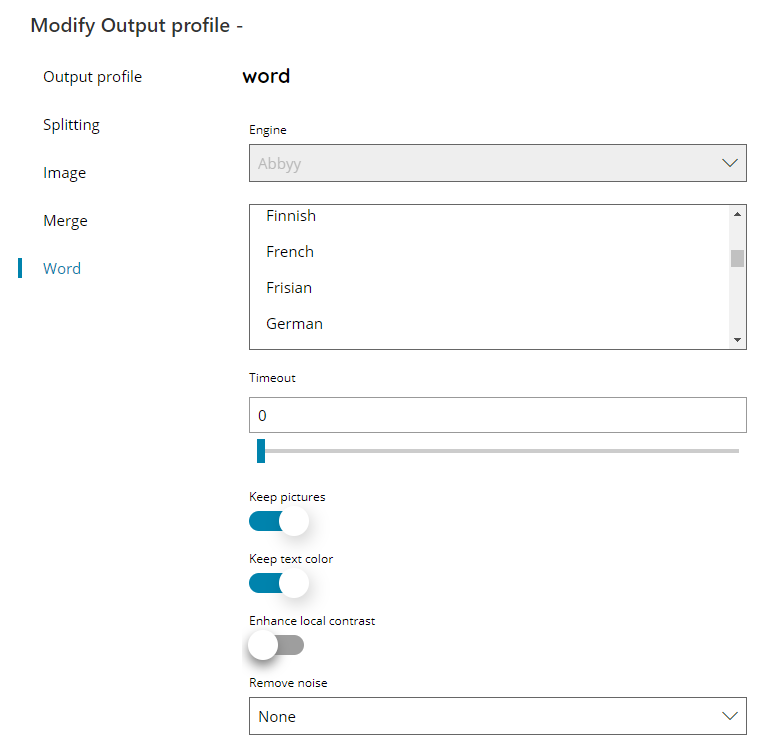Focus the Timeout input field

[x=497, y=415]
